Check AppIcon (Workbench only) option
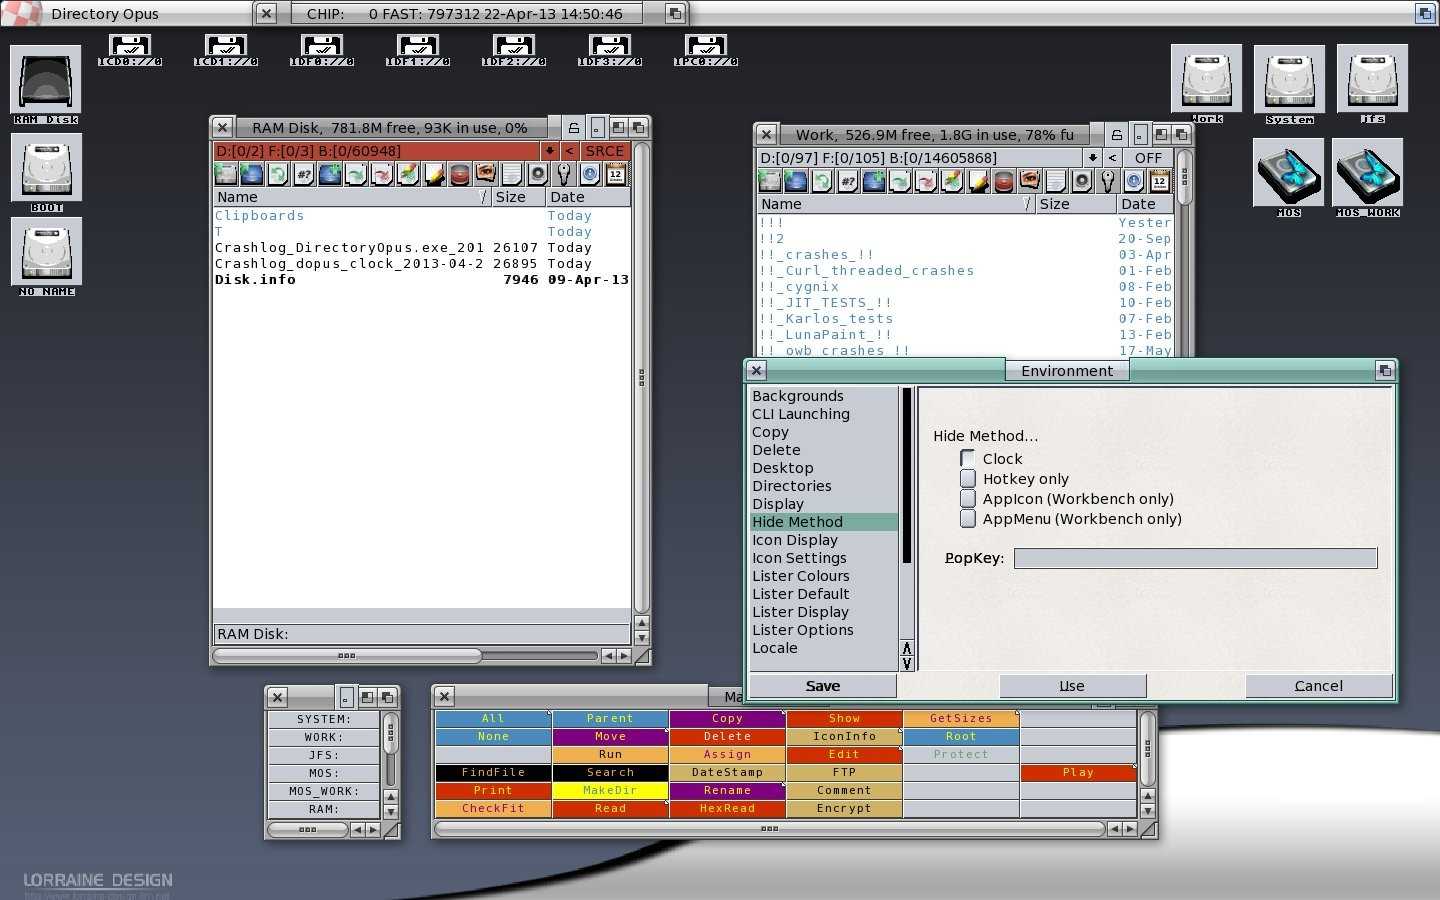This screenshot has height=900, width=1440. [968, 498]
